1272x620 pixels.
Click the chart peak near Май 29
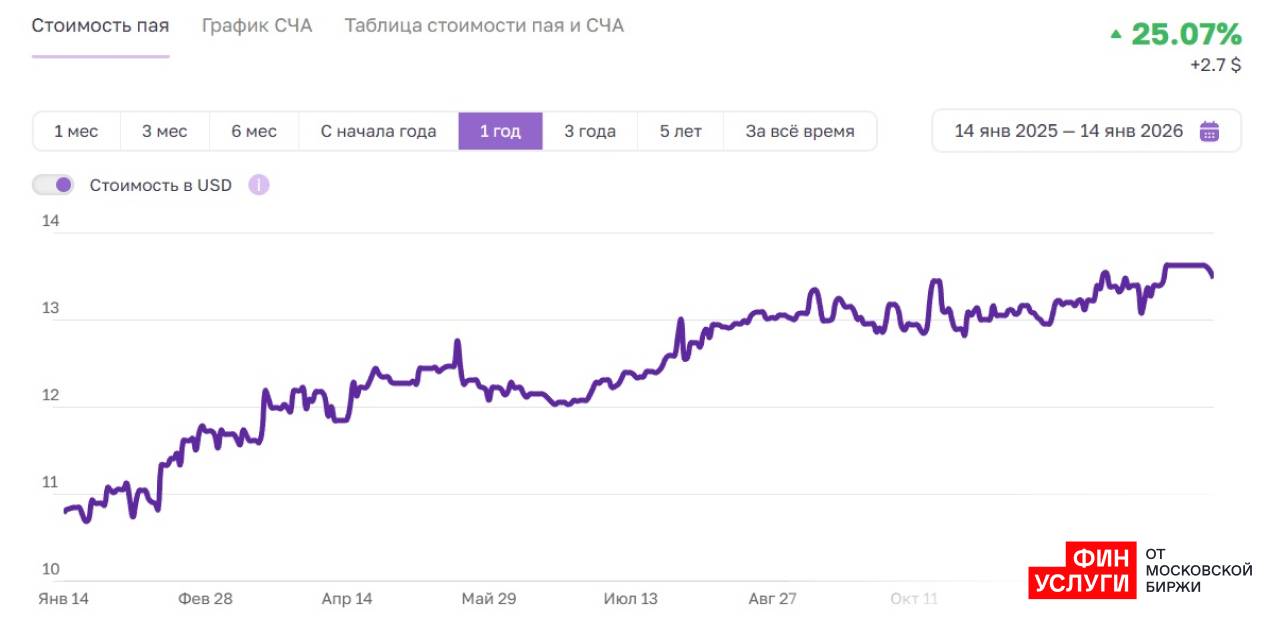tap(458, 342)
